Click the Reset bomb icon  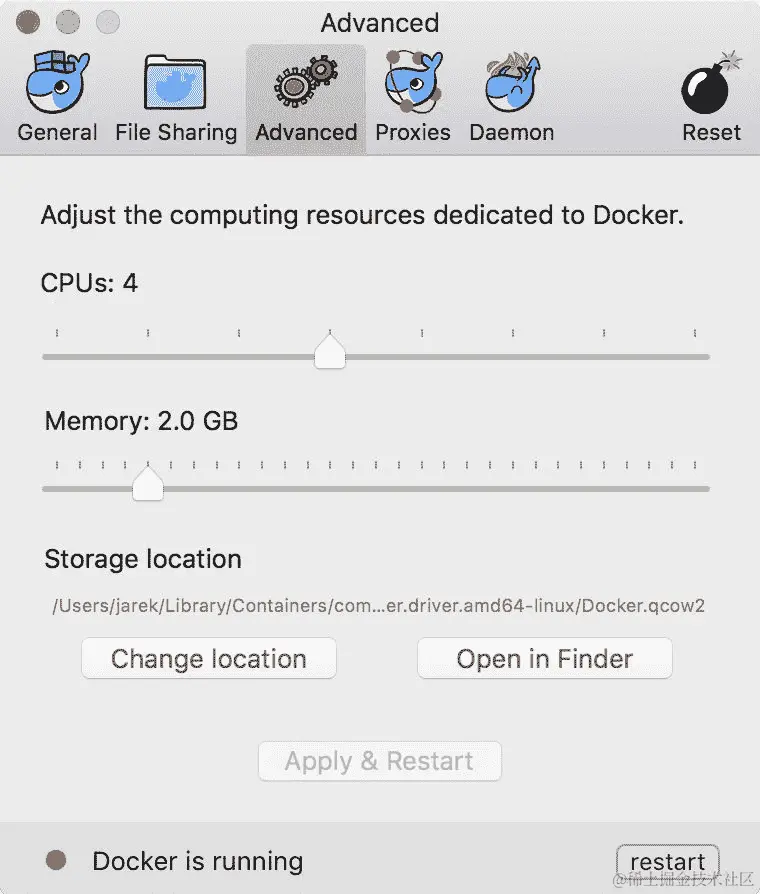point(711,84)
